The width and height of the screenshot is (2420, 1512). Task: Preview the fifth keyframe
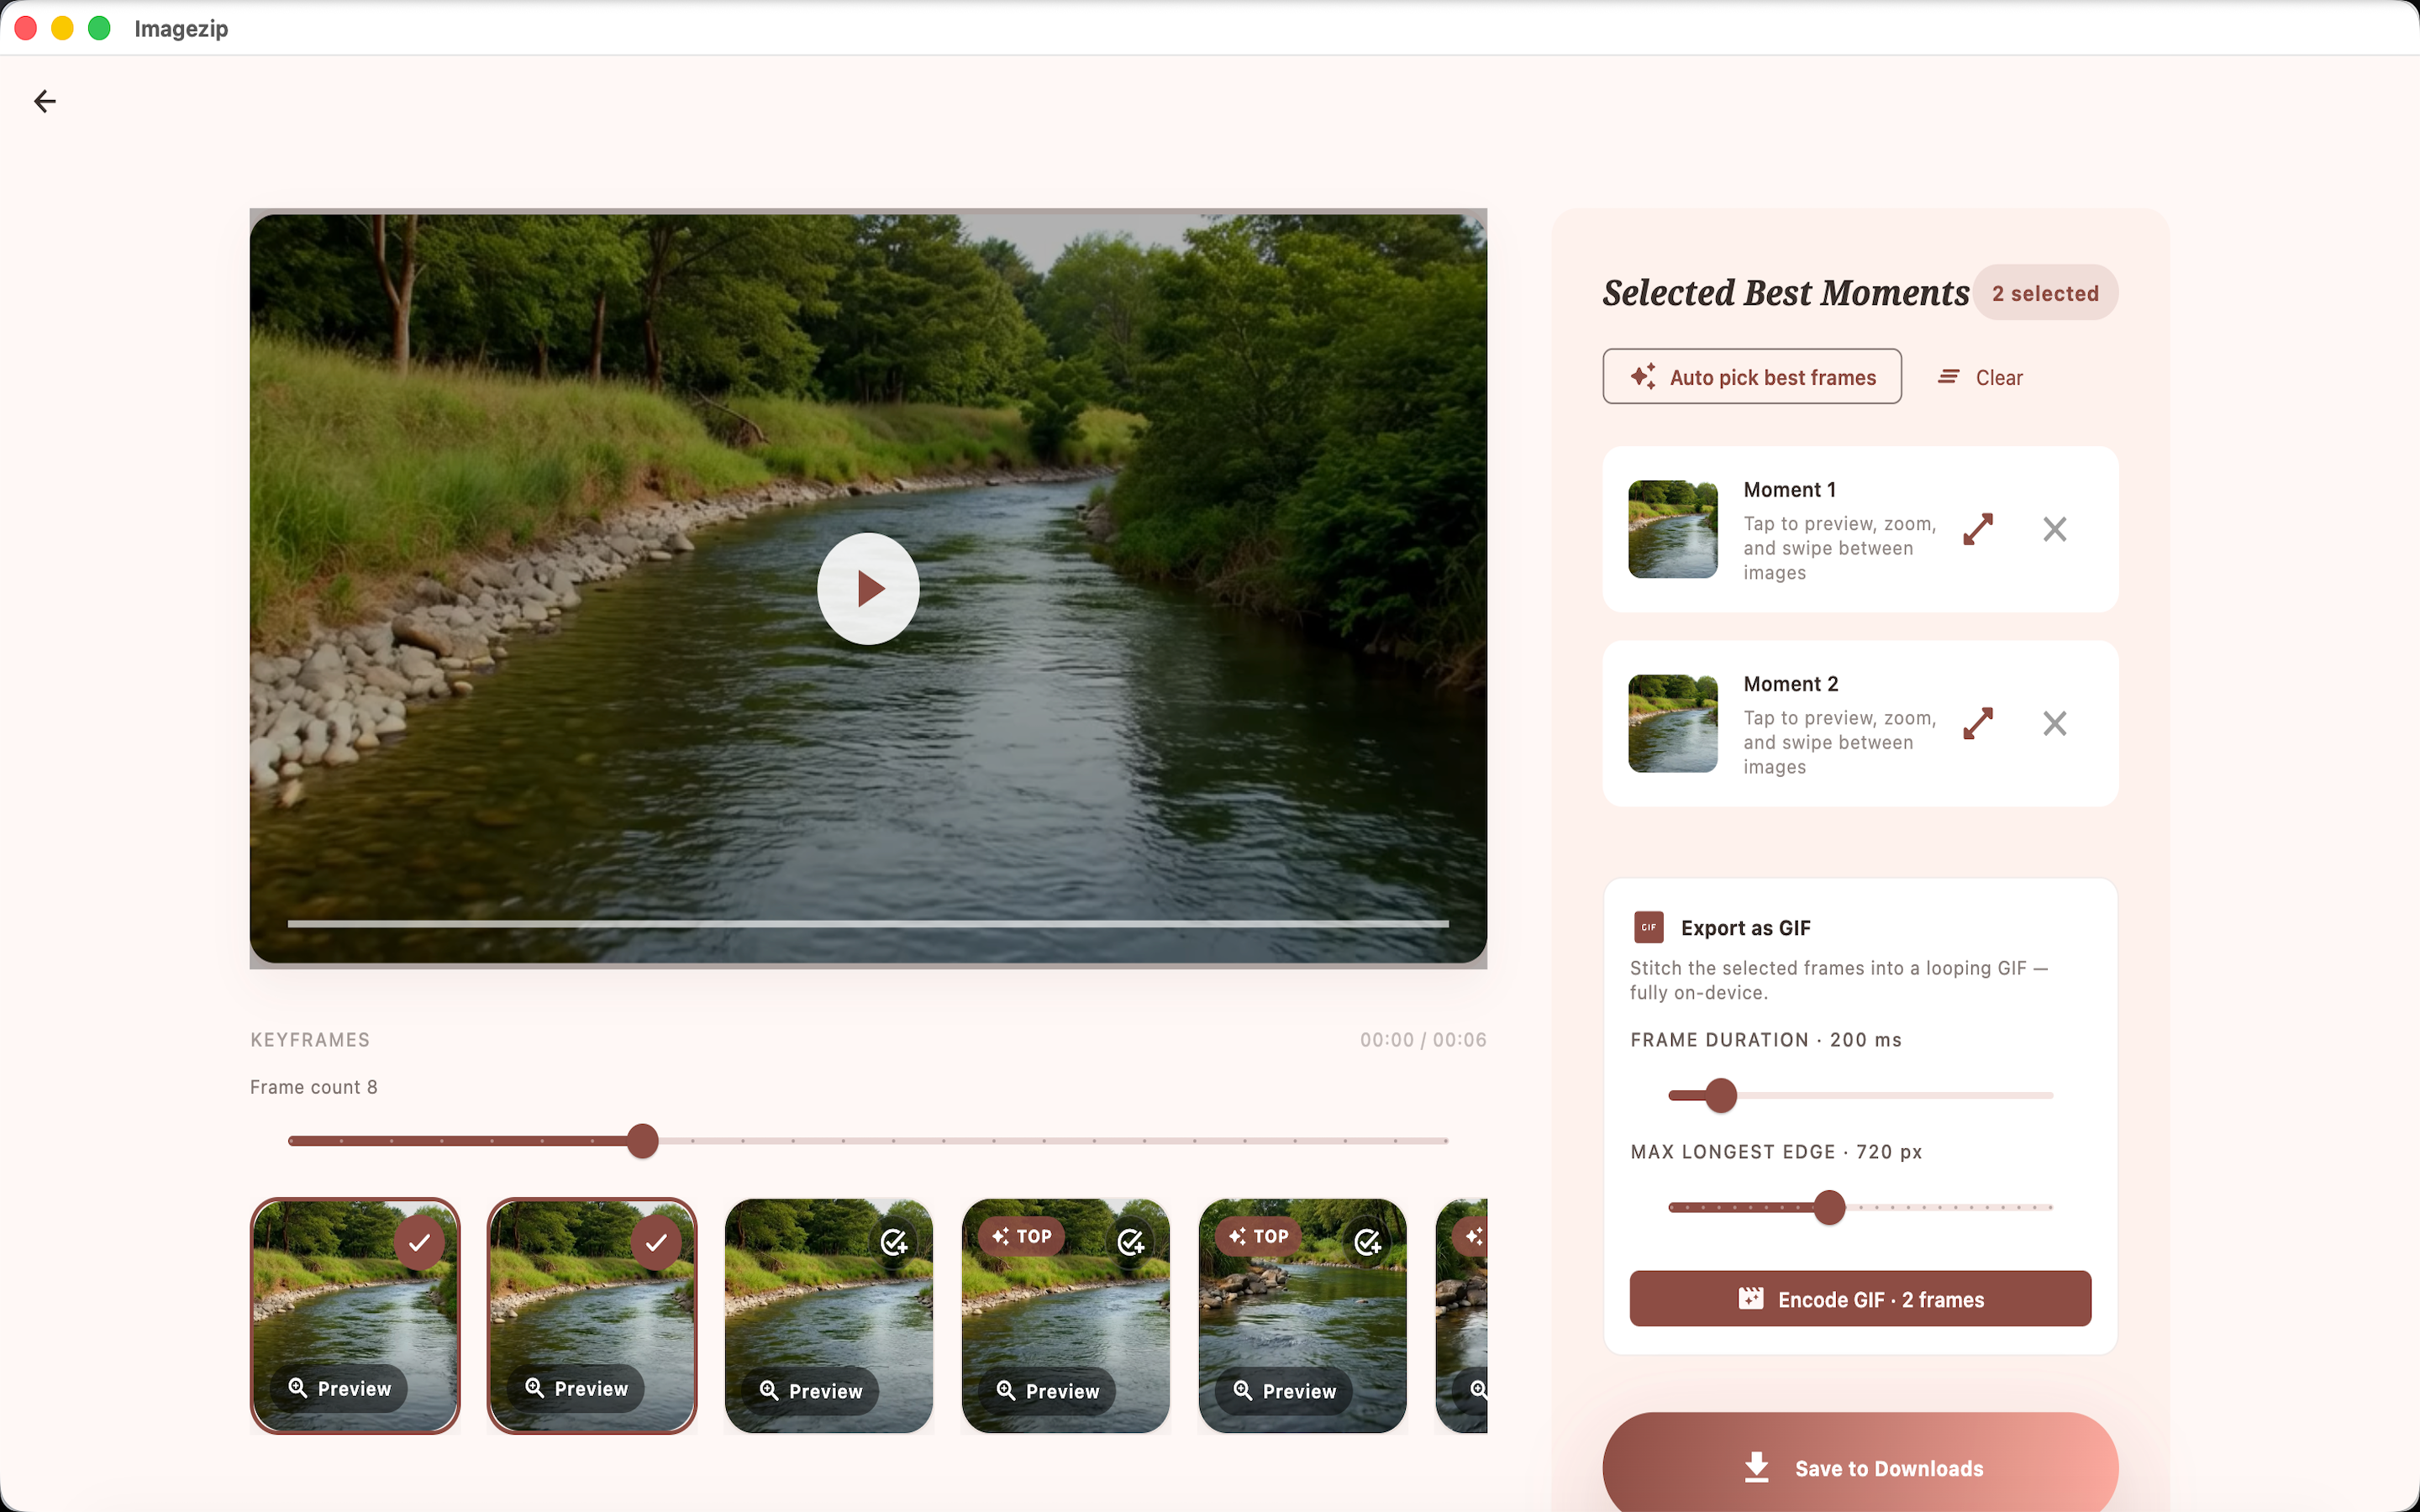coord(1284,1391)
